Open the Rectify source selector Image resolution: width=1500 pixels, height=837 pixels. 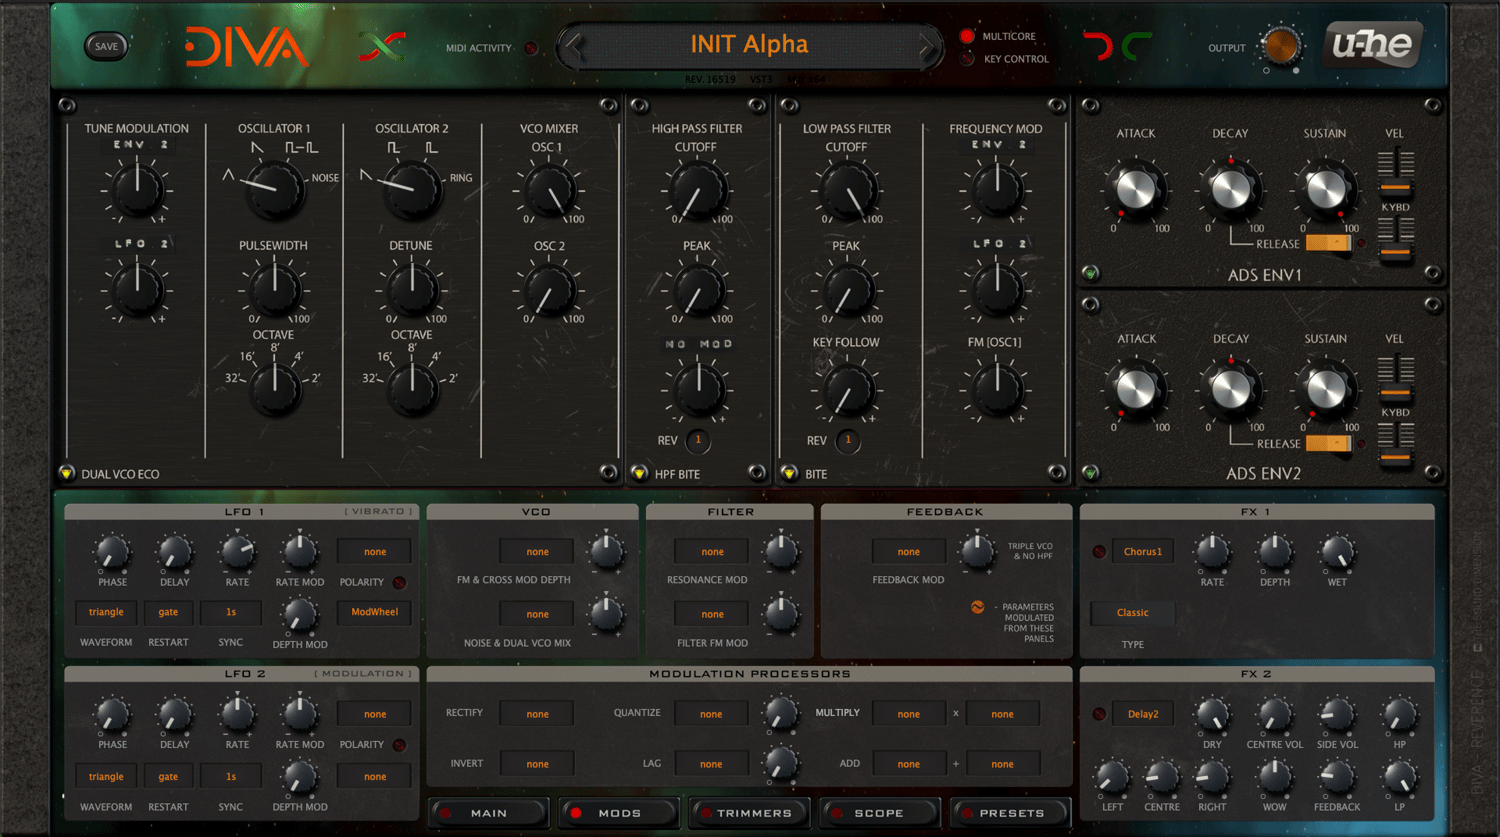(x=538, y=714)
